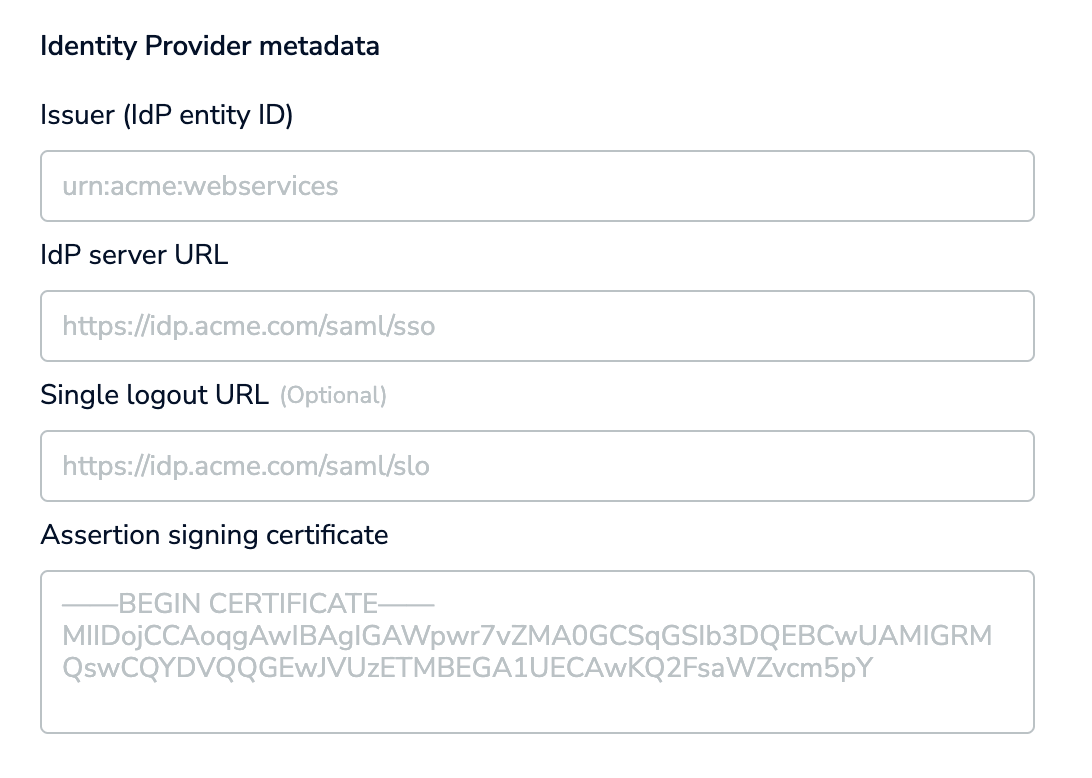Click the "Assertion signing certificate" label
1092x778 pixels.
pyautogui.click(x=214, y=535)
